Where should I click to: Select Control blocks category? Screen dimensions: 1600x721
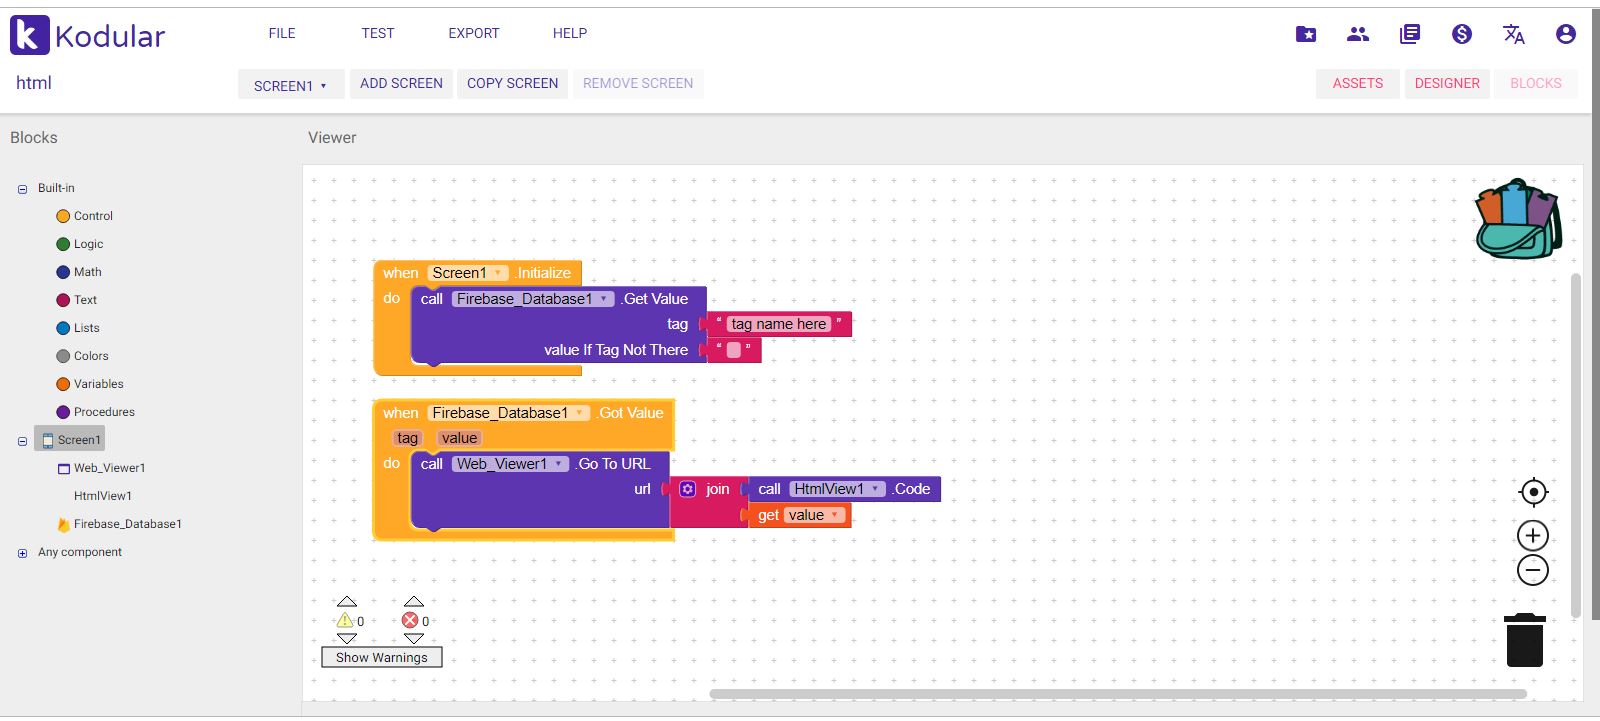coord(92,216)
